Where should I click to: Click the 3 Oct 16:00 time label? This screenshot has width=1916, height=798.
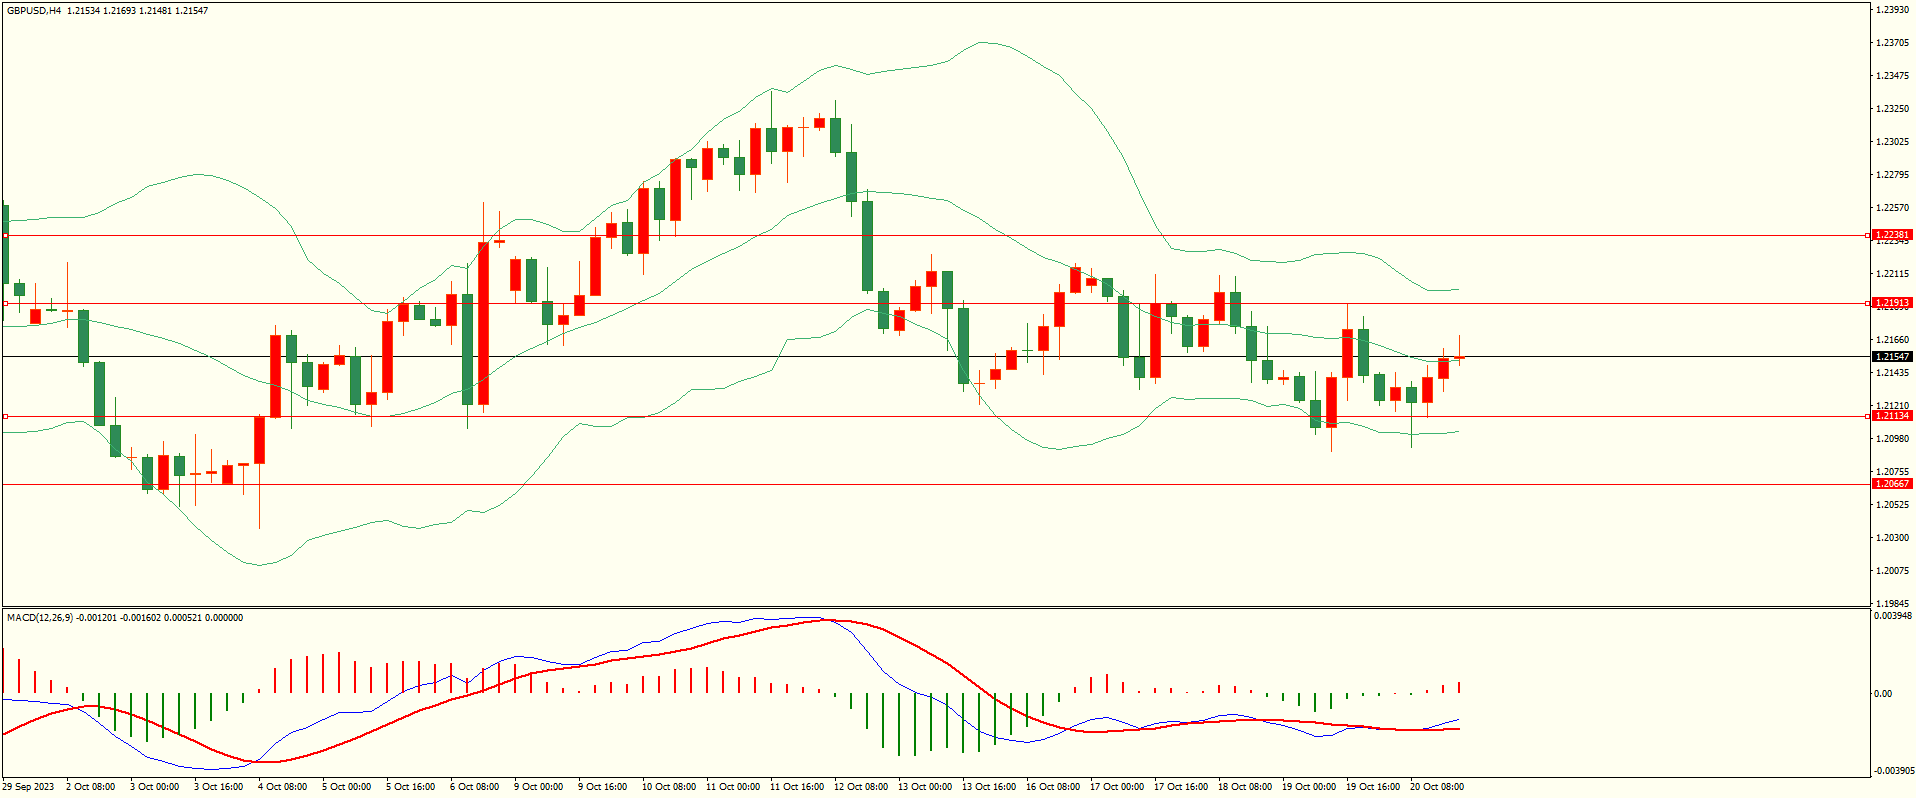point(218,787)
